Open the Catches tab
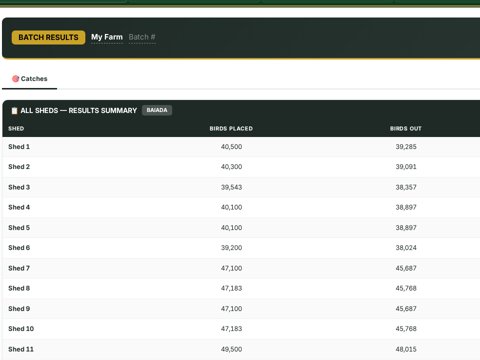The width and height of the screenshot is (480, 360). tap(30, 79)
